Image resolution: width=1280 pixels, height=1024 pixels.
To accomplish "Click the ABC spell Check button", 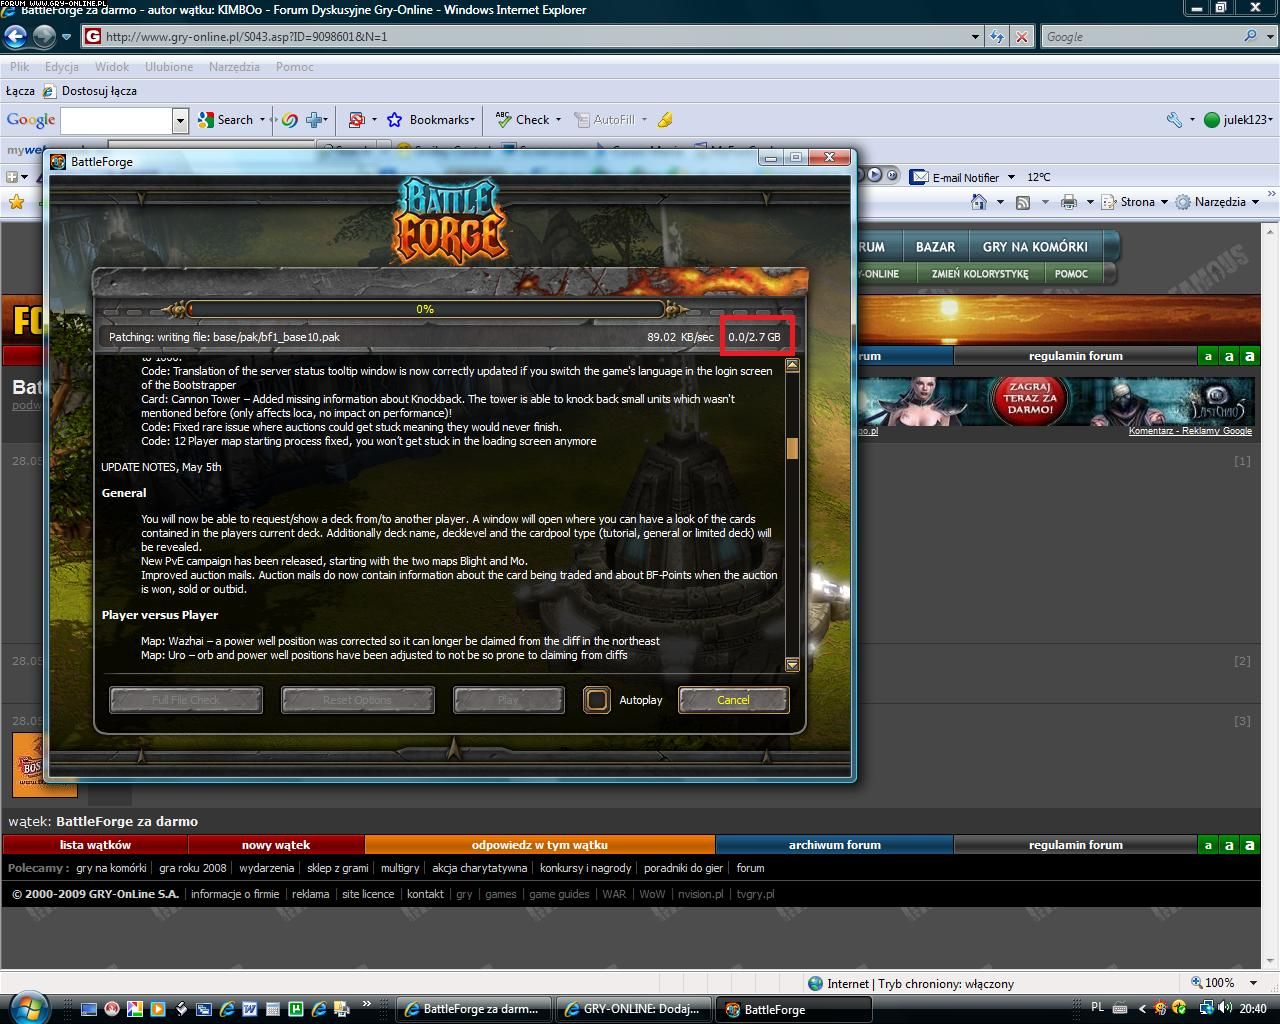I will 524,120.
